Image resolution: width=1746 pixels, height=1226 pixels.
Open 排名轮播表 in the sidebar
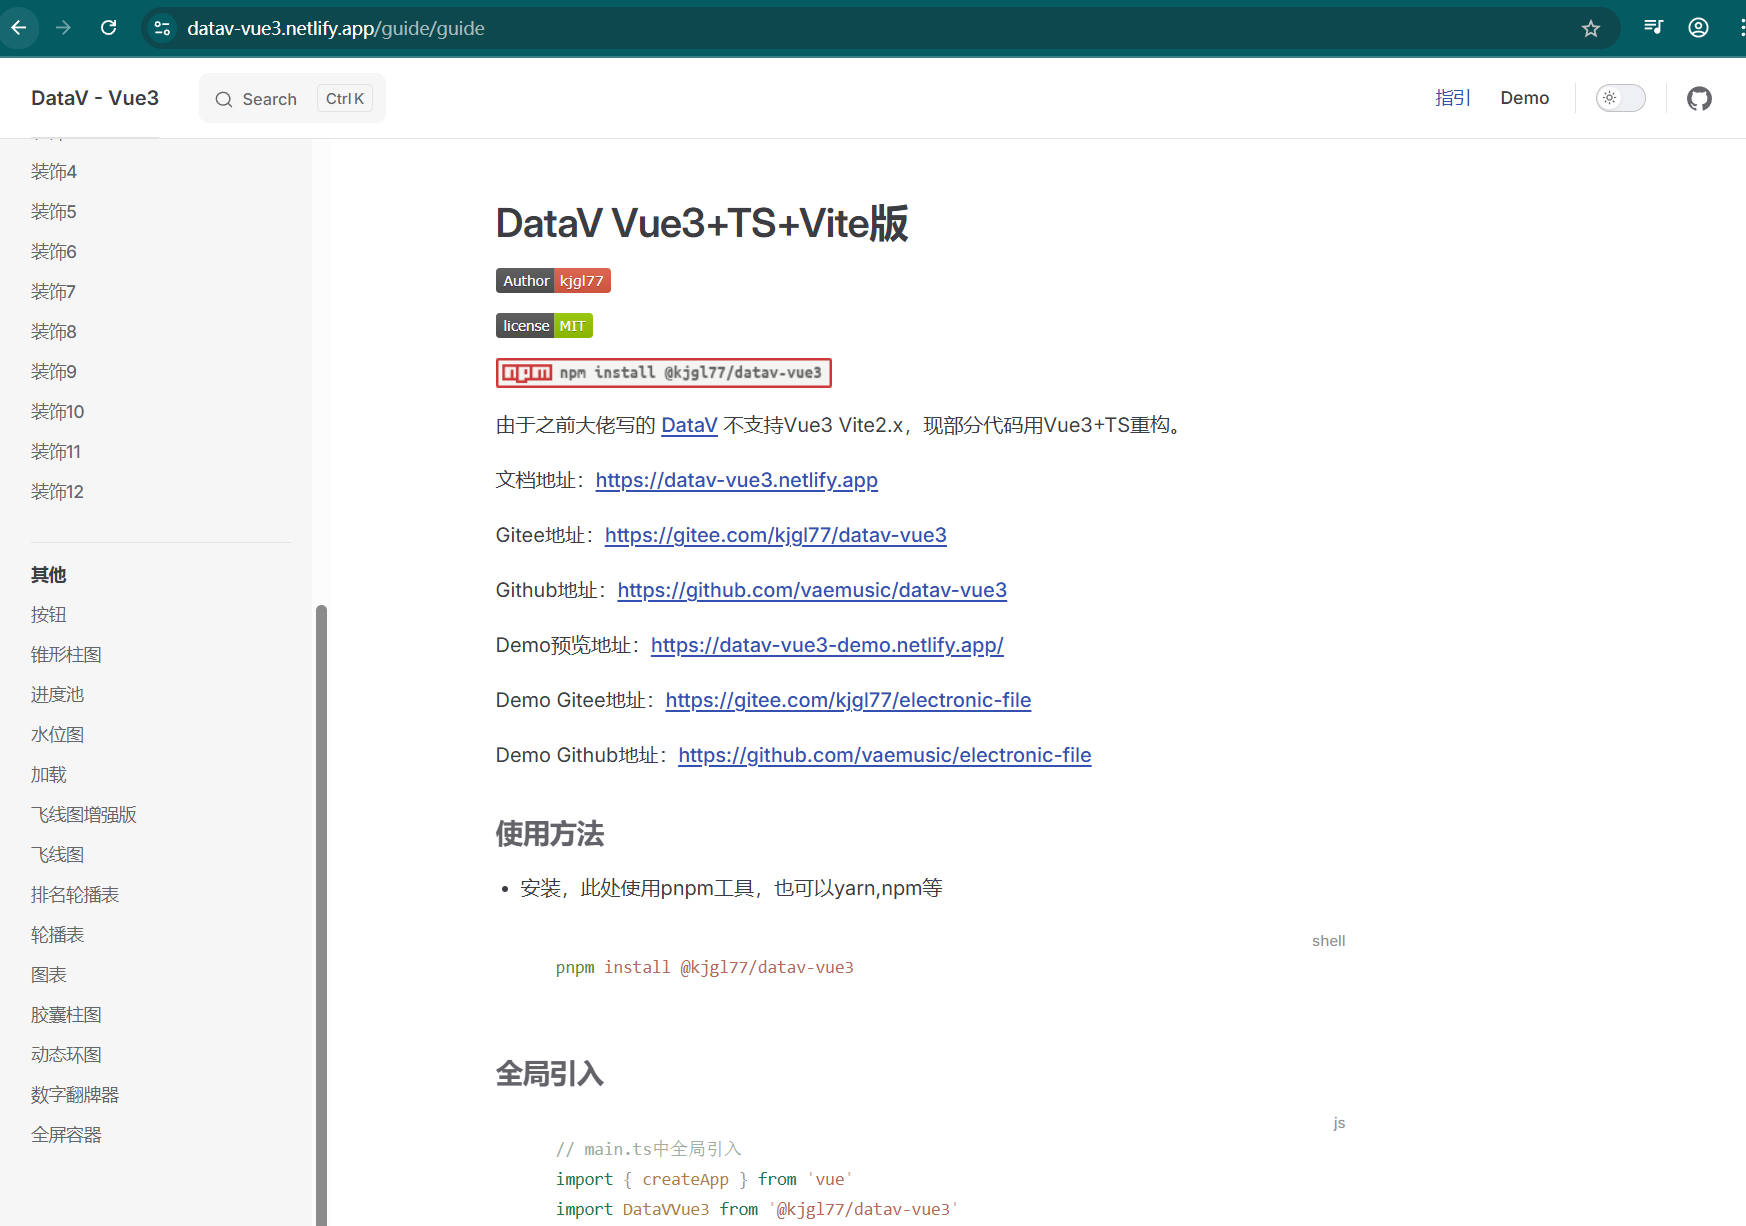[x=75, y=895]
